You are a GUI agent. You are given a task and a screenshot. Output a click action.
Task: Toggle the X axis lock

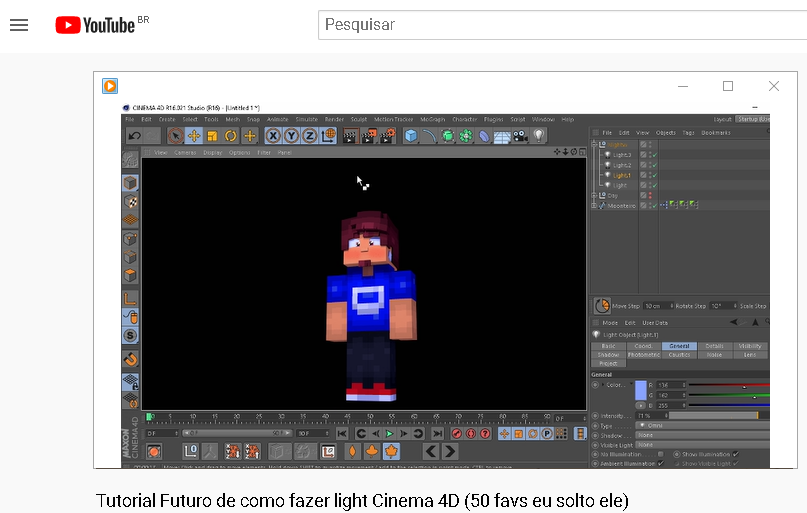click(273, 136)
